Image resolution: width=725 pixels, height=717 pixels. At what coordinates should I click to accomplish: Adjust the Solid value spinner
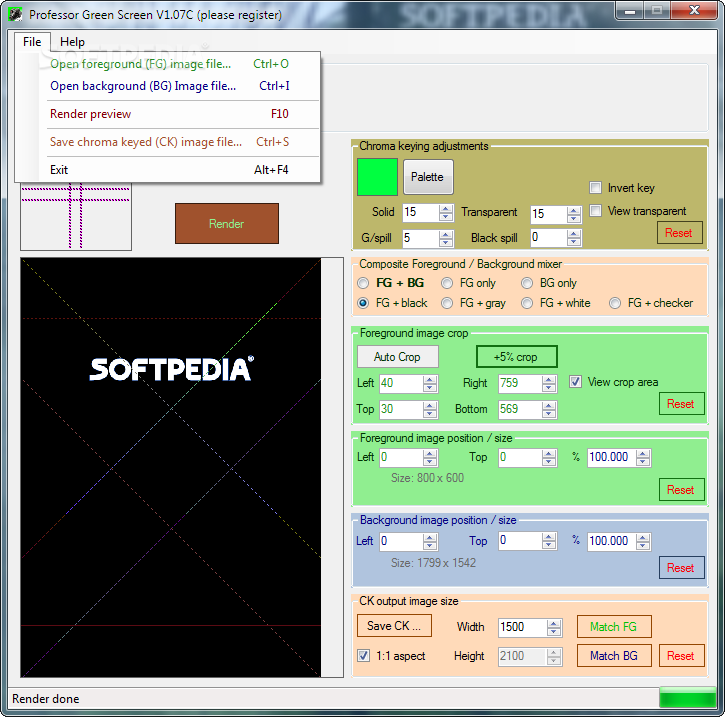pos(446,213)
